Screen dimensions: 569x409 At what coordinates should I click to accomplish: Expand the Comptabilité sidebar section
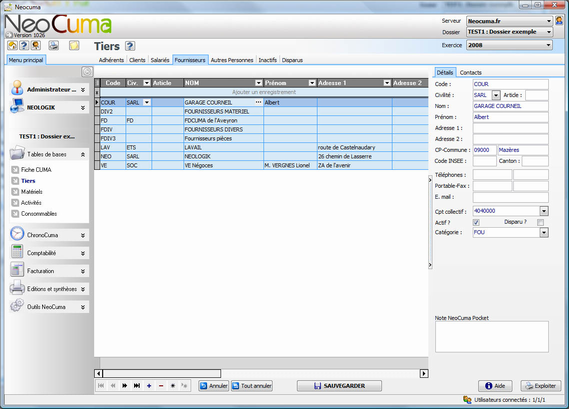click(49, 253)
